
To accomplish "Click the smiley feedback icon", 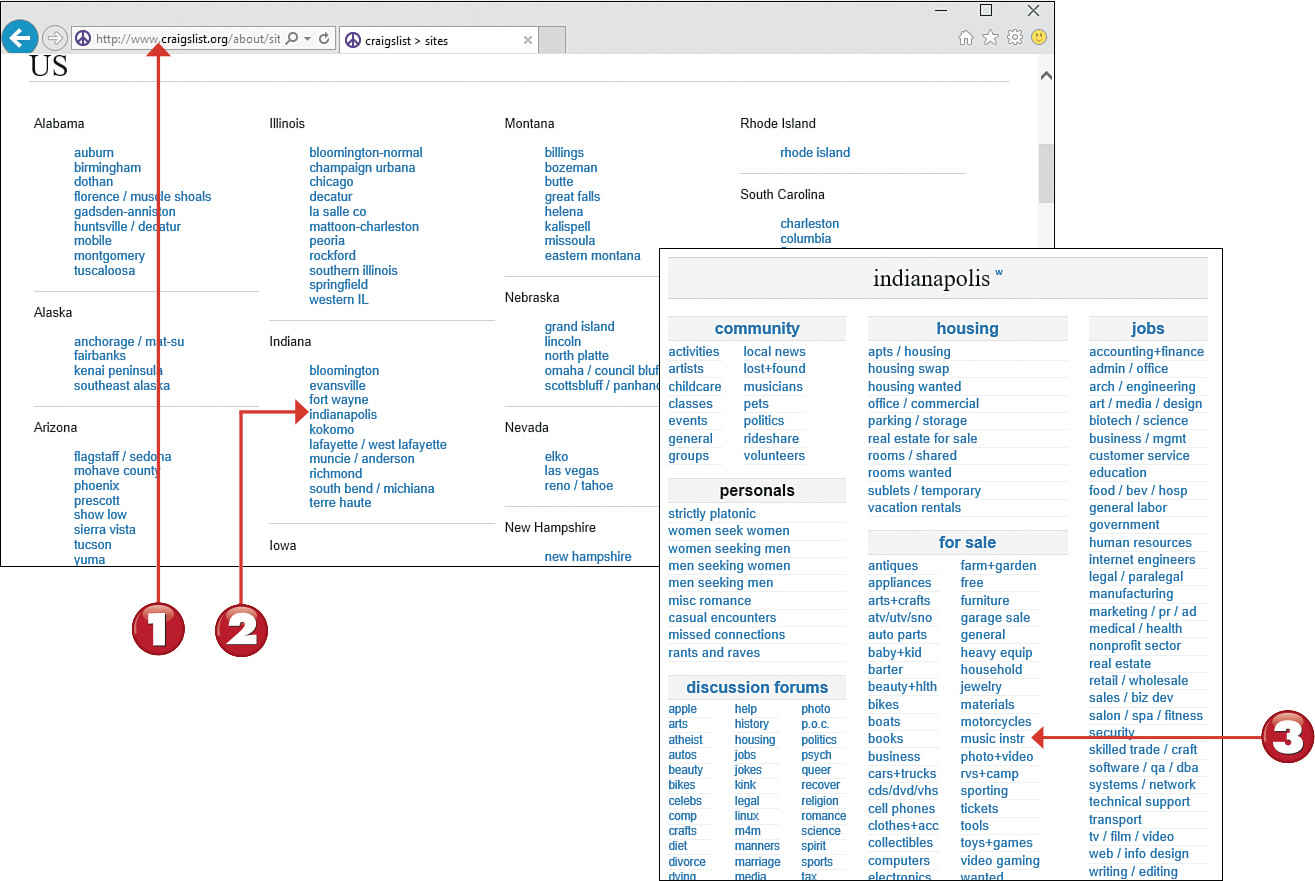I will [1039, 38].
